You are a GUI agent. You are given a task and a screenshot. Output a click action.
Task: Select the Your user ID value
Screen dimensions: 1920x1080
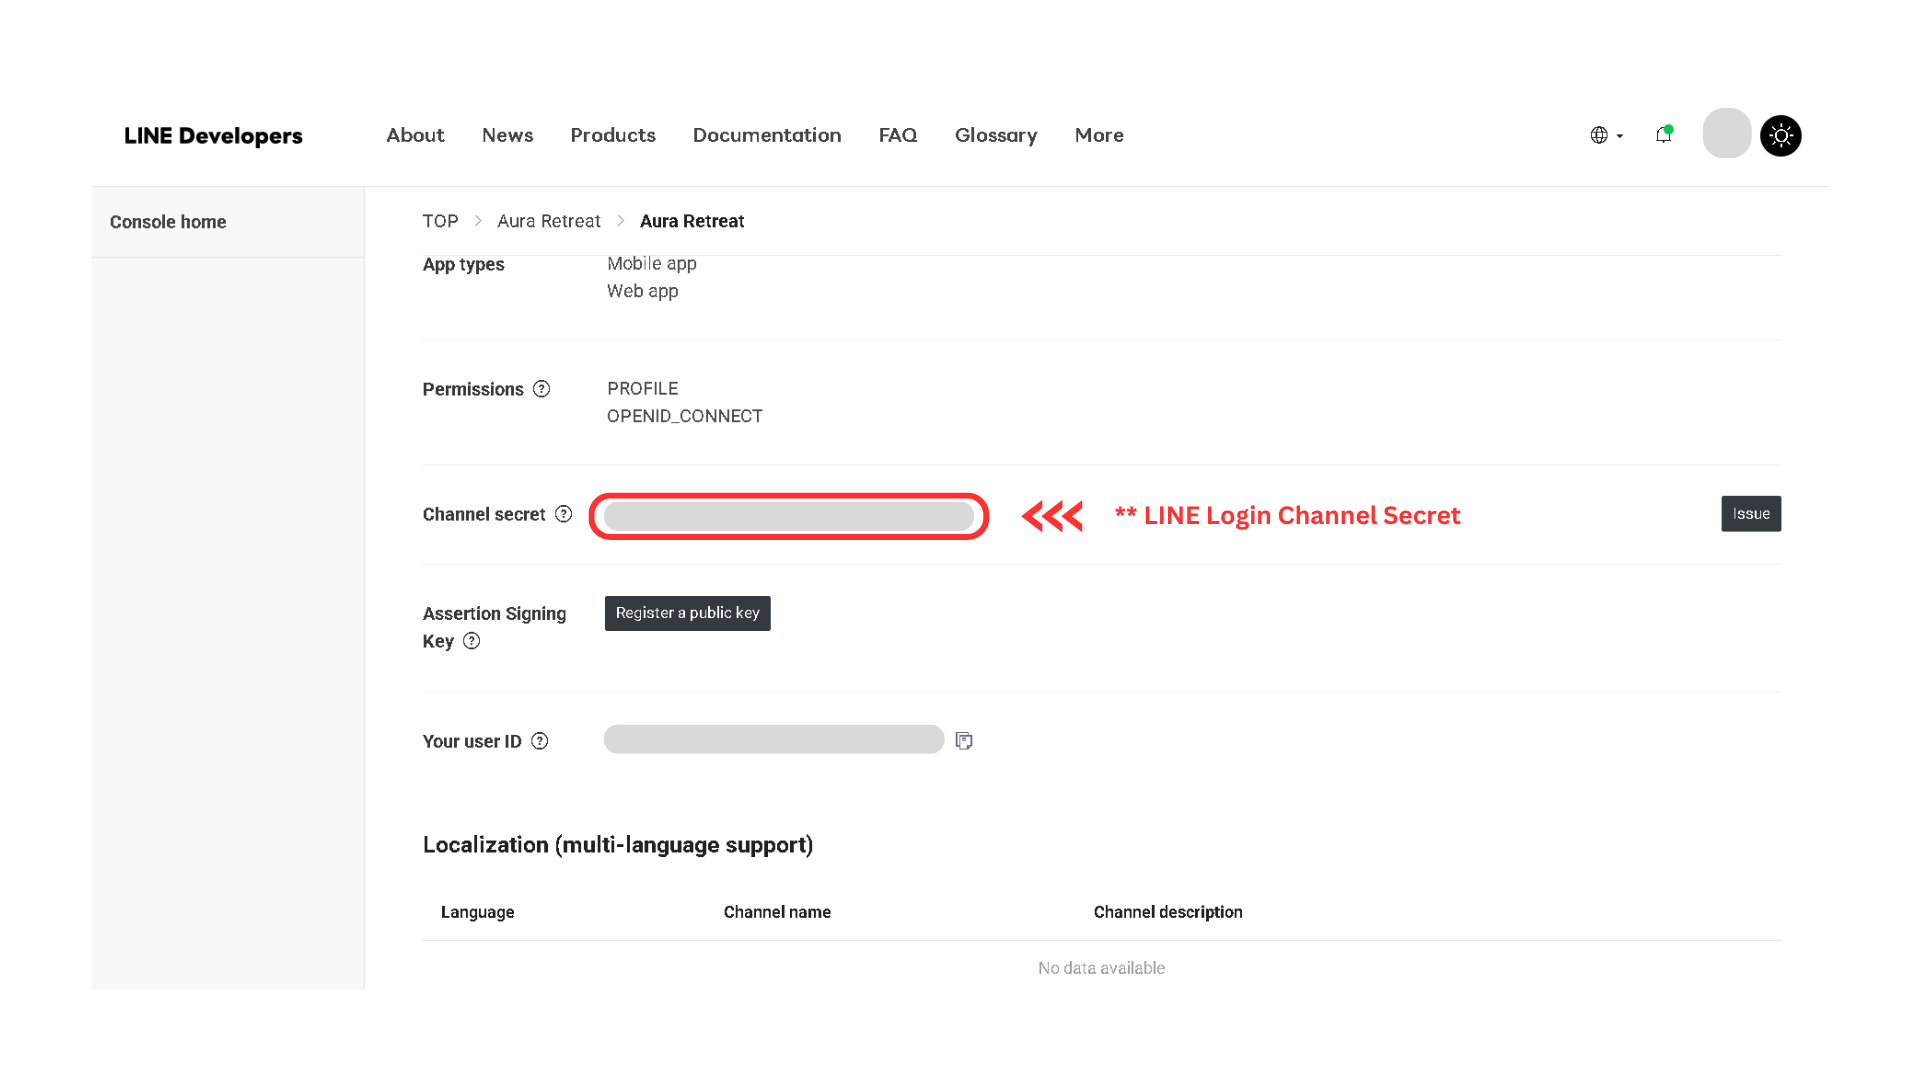(774, 739)
